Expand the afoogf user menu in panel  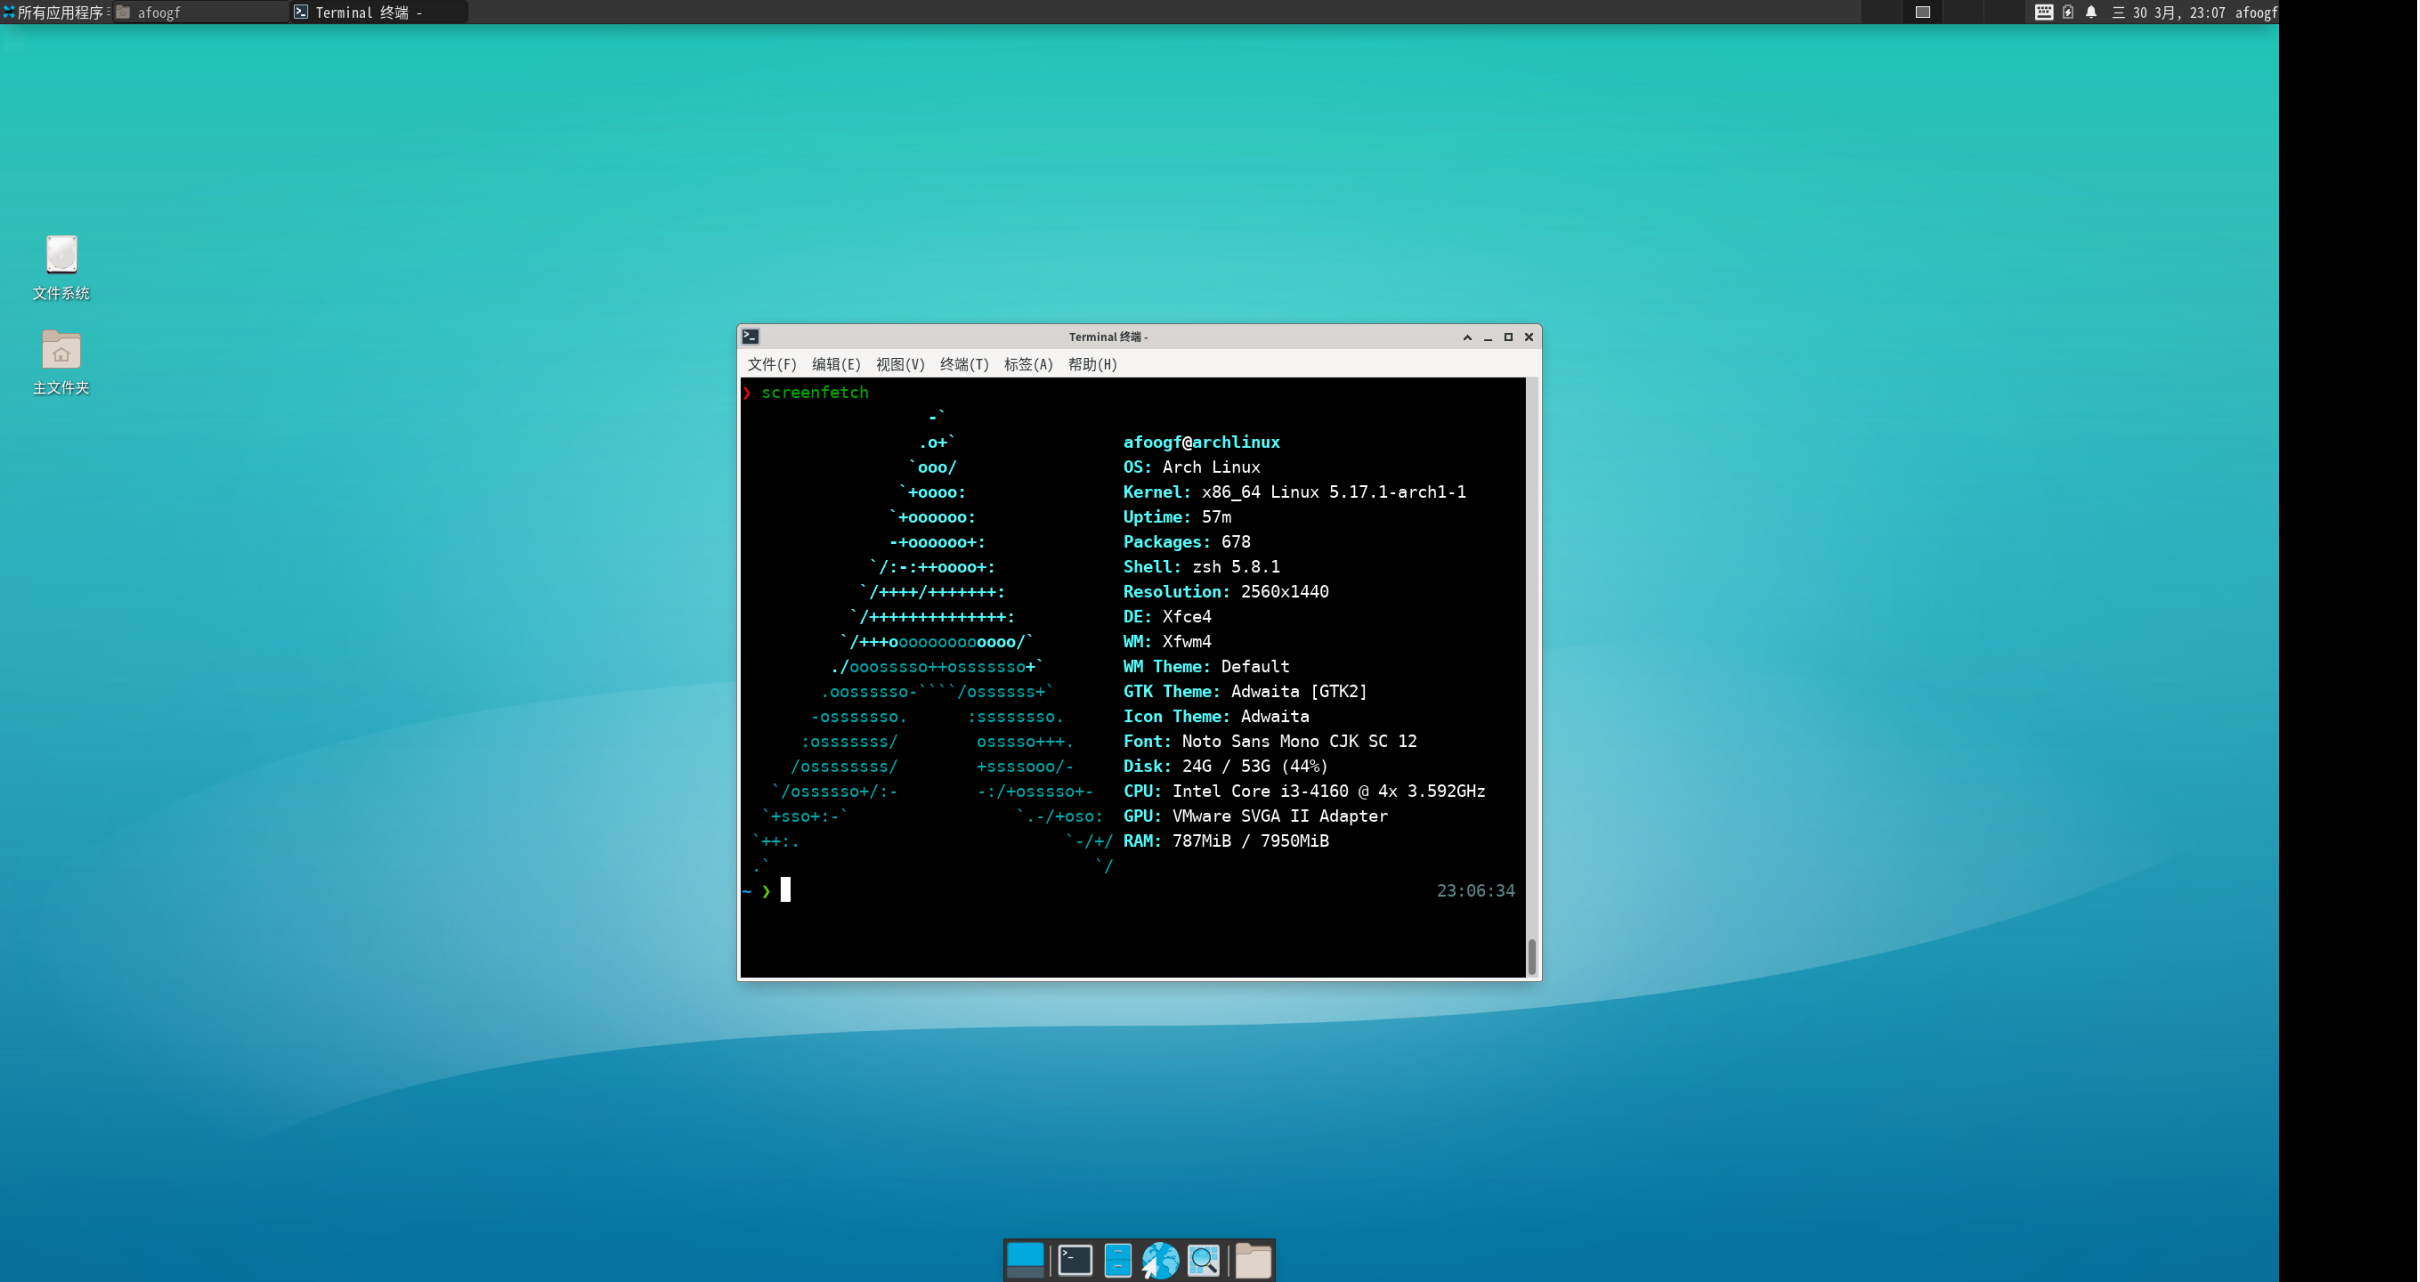pyautogui.click(x=2256, y=12)
